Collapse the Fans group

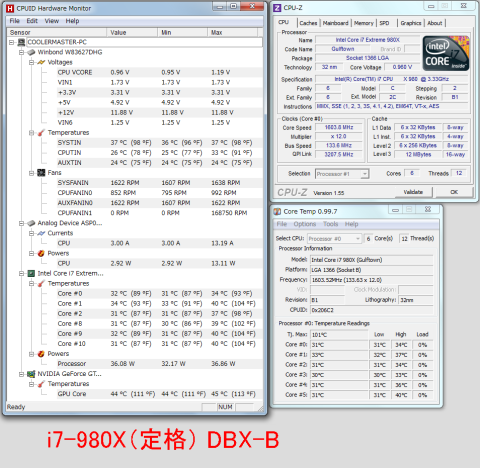tap(31, 173)
